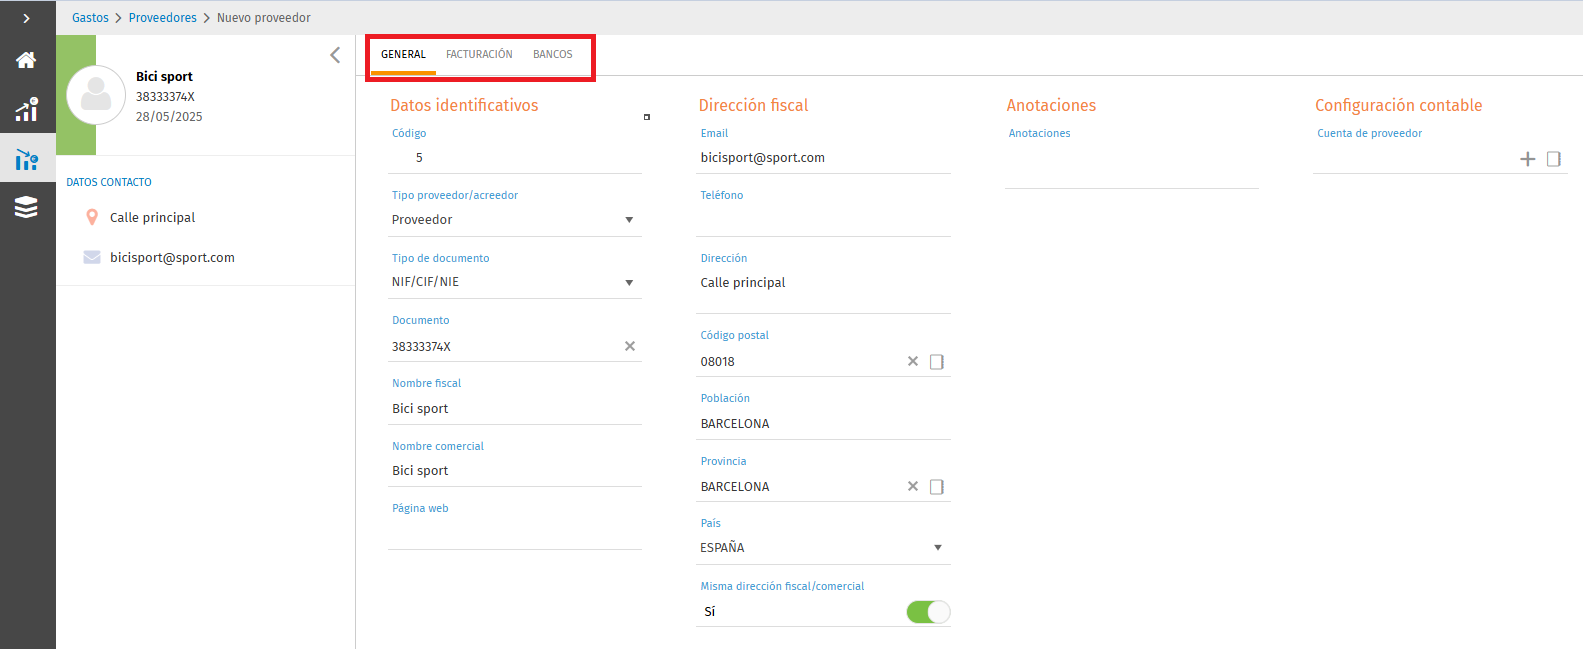Click the envelope icon in contact data

[x=92, y=257]
